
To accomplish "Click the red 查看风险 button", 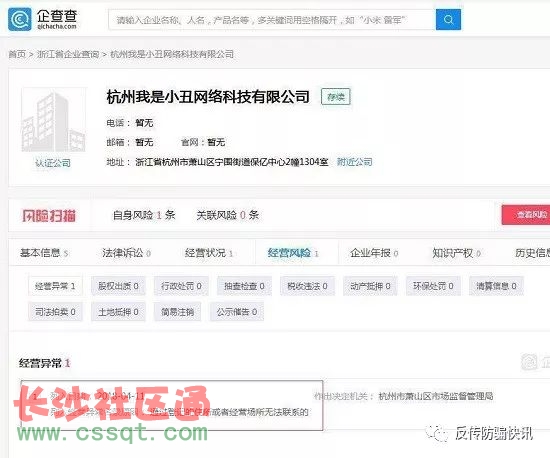I will click(526, 215).
